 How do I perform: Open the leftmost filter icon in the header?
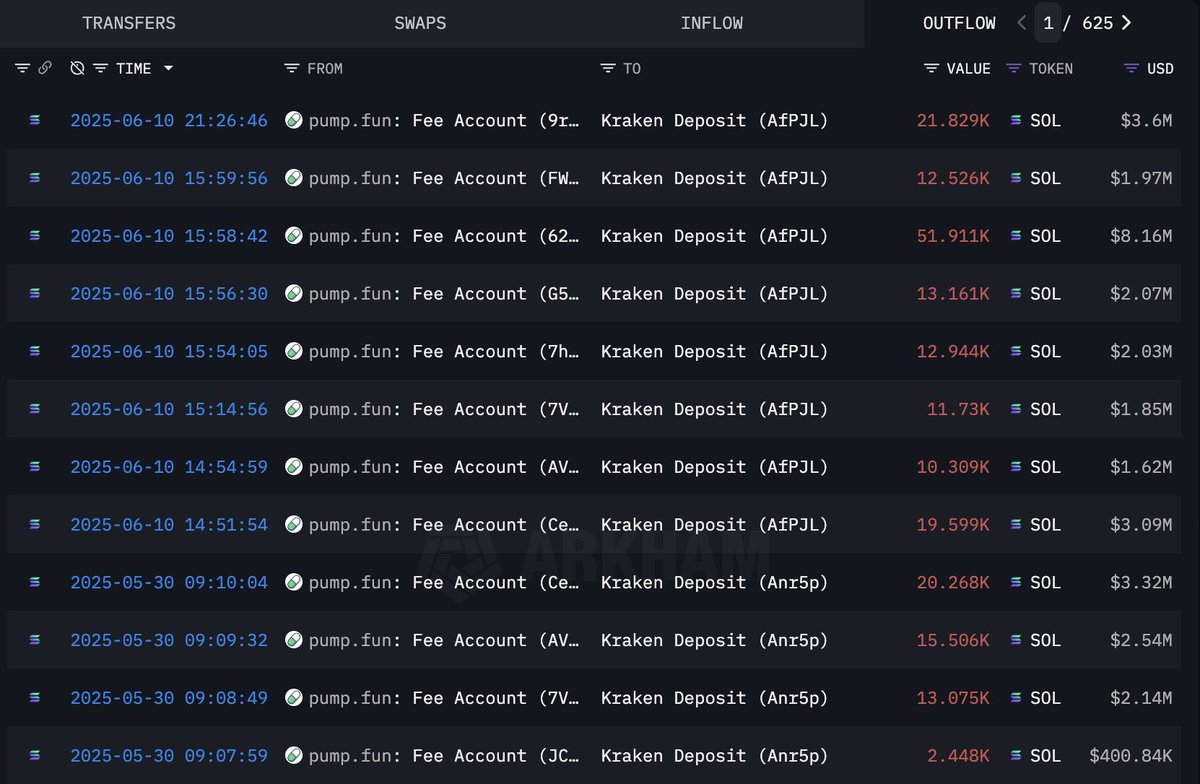pos(22,68)
